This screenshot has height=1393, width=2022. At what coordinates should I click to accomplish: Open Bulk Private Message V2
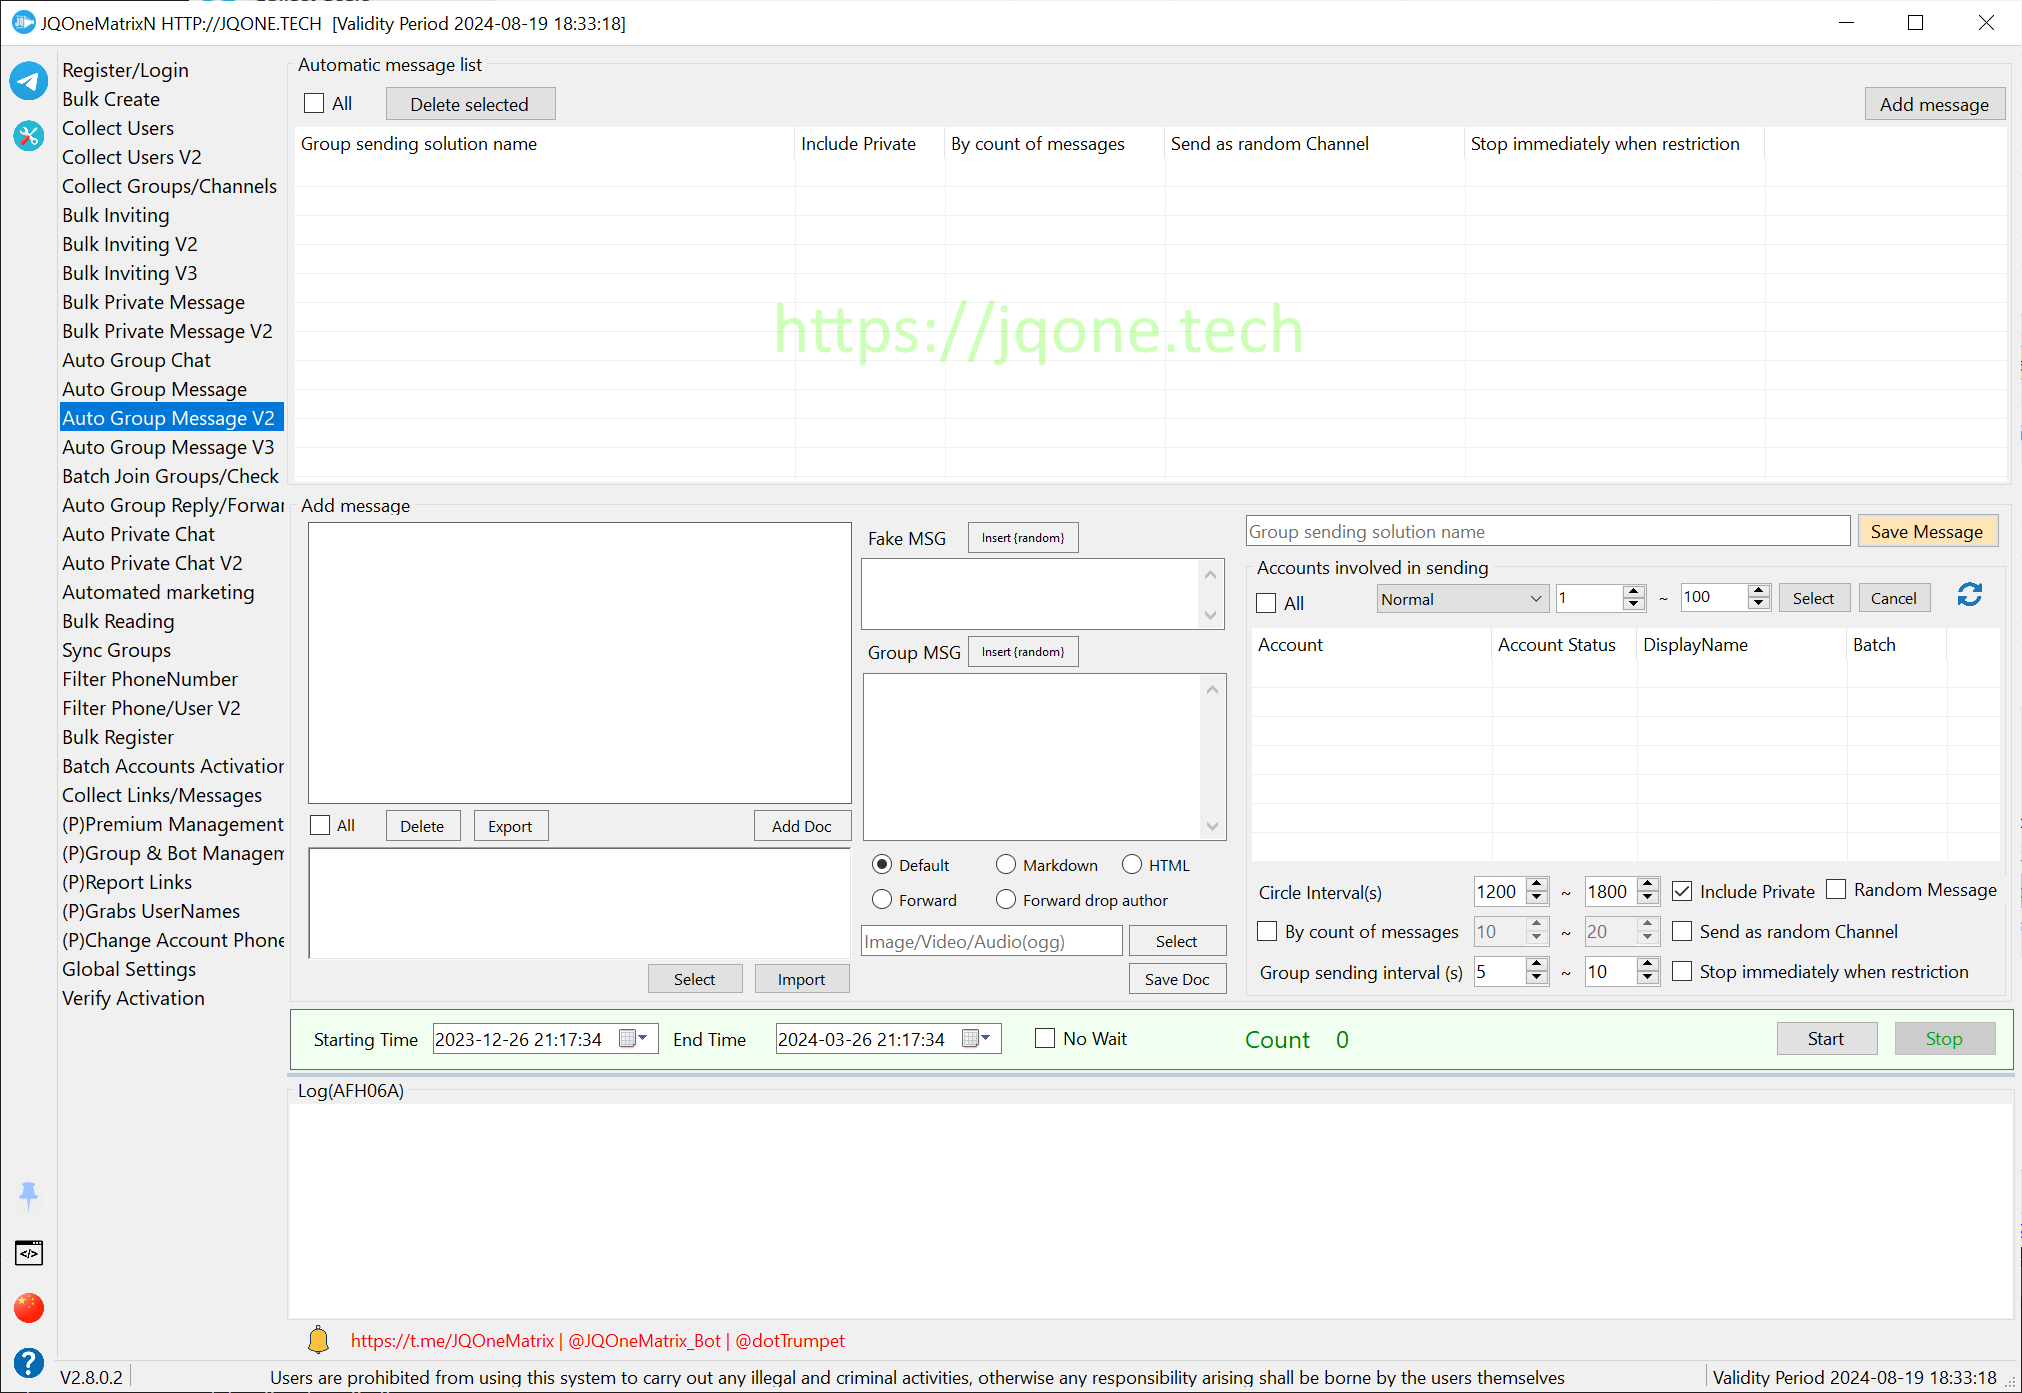[x=167, y=331]
